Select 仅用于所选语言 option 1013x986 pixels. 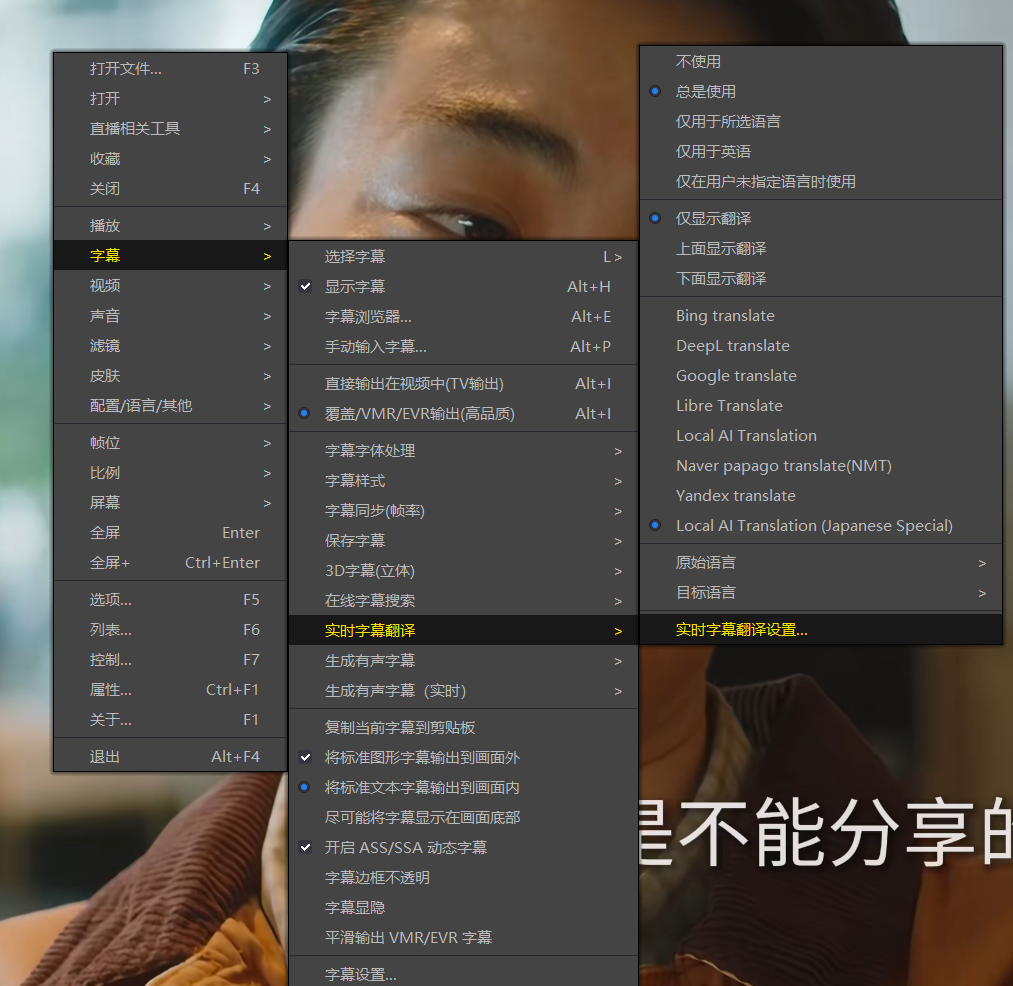[x=820, y=121]
